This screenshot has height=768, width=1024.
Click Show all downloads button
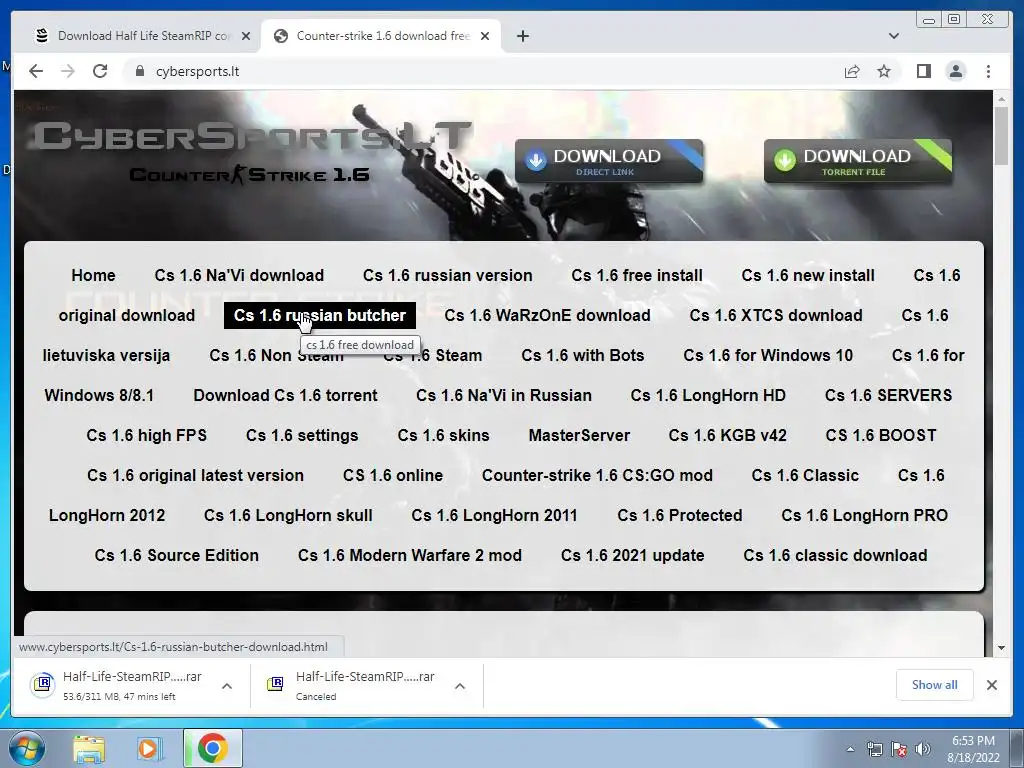(935, 684)
